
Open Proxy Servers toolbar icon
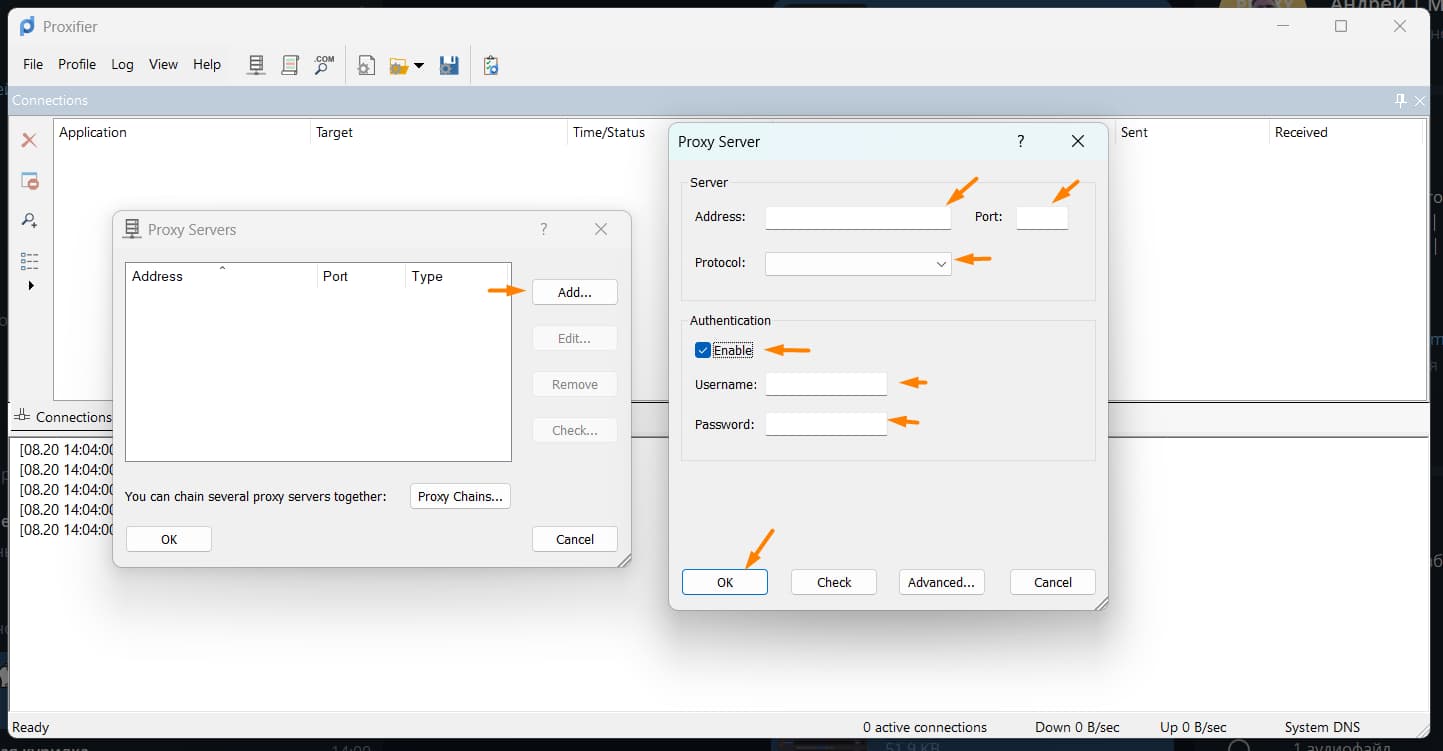(x=256, y=65)
